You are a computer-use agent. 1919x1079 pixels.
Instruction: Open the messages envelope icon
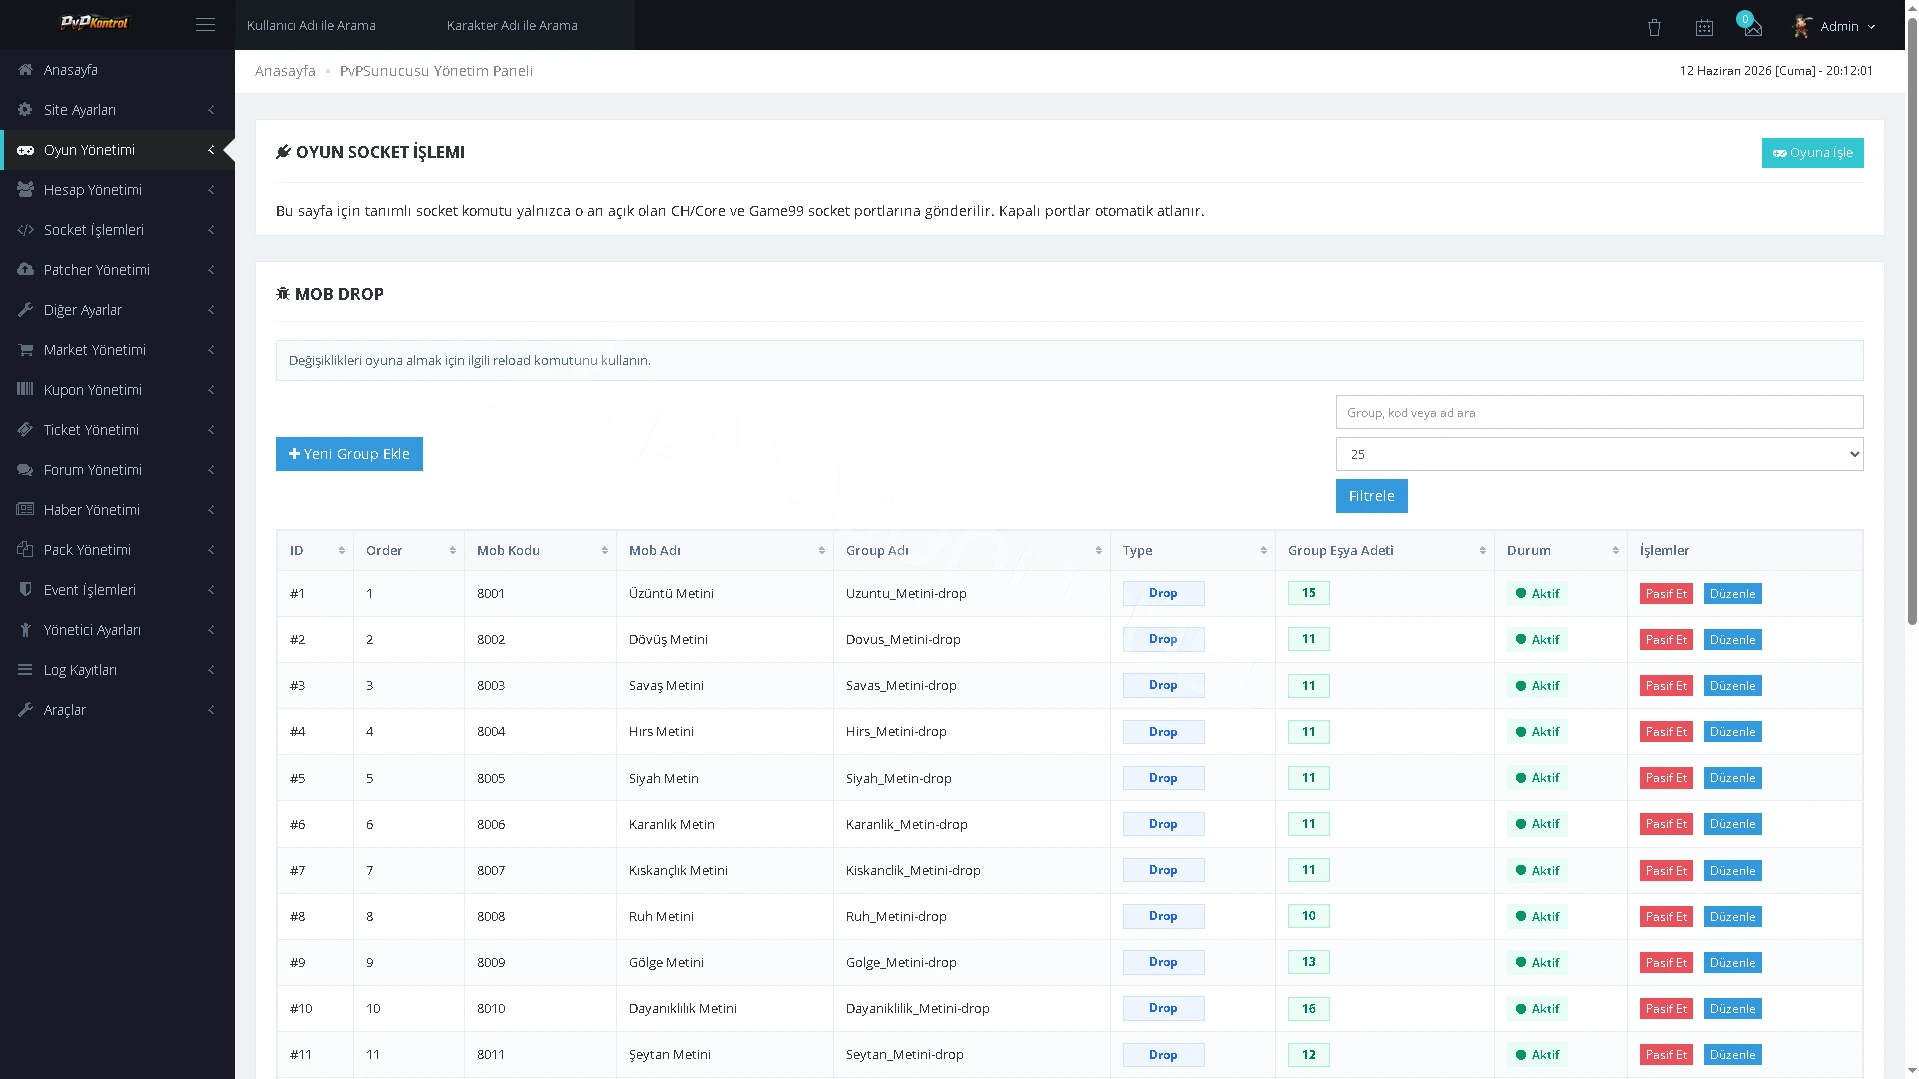click(1752, 27)
